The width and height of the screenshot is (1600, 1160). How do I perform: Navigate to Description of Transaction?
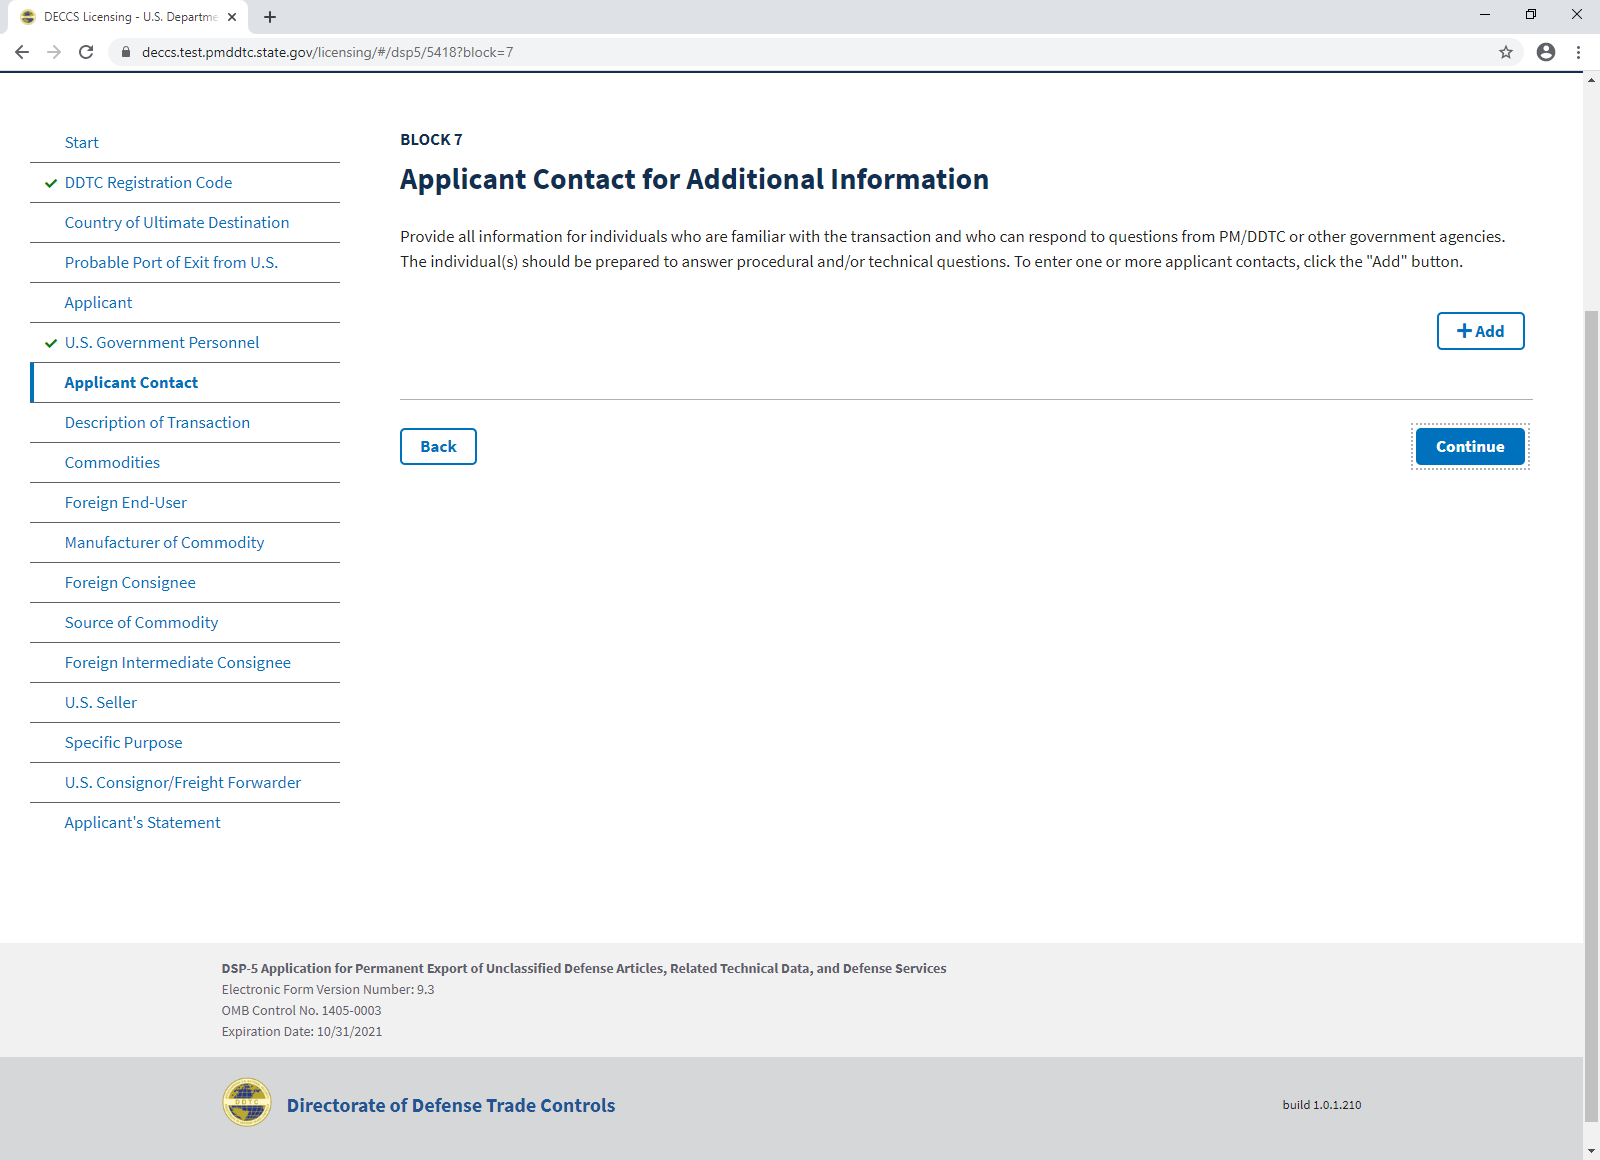click(x=157, y=423)
